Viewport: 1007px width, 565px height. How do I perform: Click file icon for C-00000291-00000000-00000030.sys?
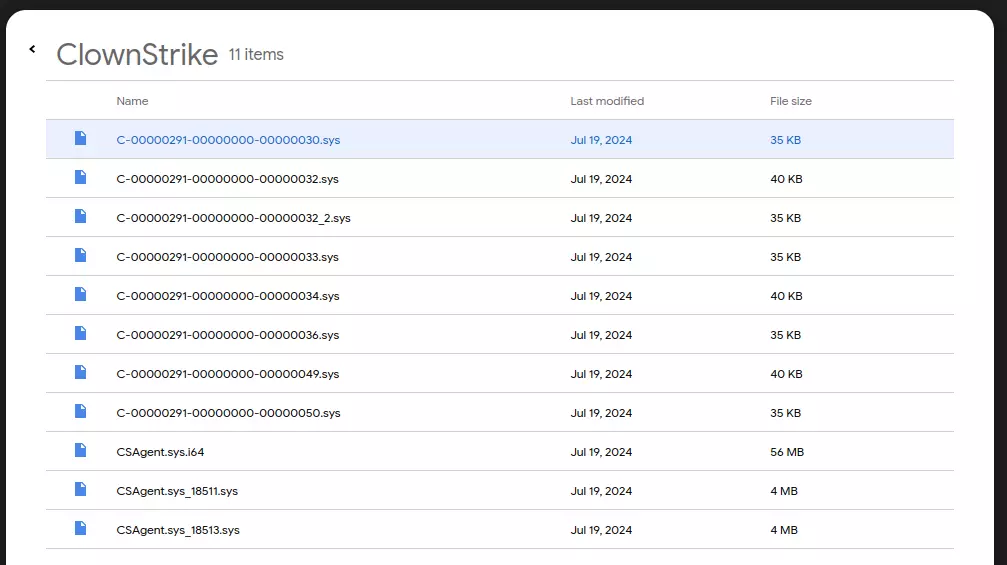click(x=81, y=139)
